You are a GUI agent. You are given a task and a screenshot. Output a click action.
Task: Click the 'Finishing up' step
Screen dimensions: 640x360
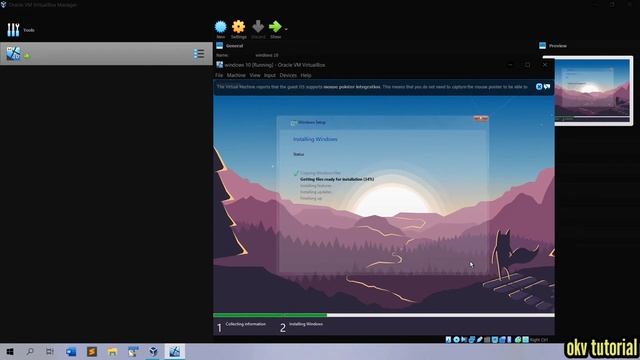pyautogui.click(x=311, y=198)
